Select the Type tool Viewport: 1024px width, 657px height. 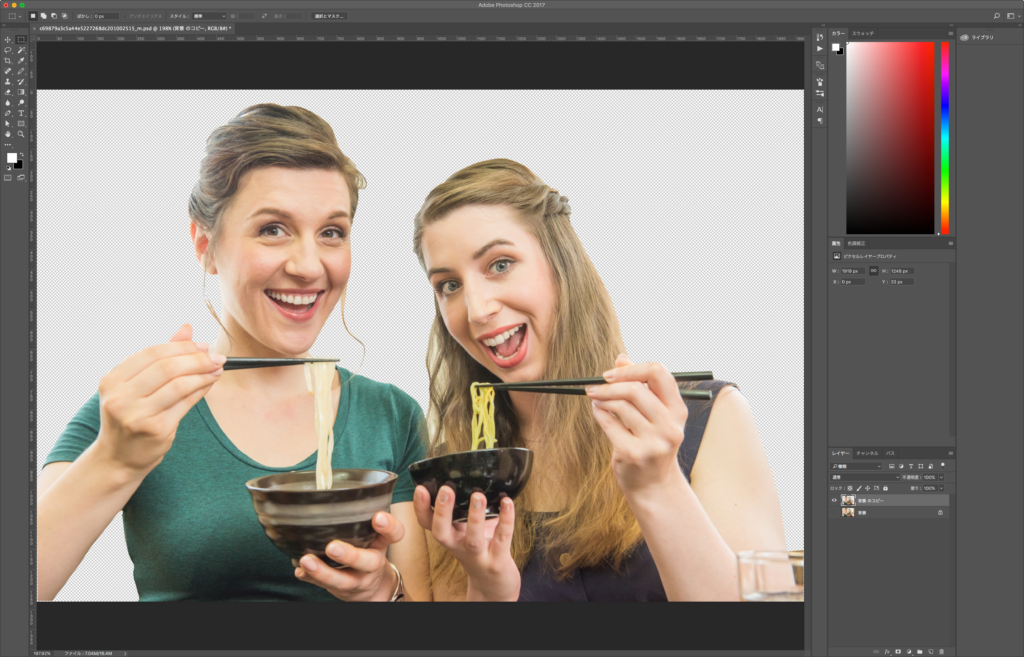(x=20, y=113)
